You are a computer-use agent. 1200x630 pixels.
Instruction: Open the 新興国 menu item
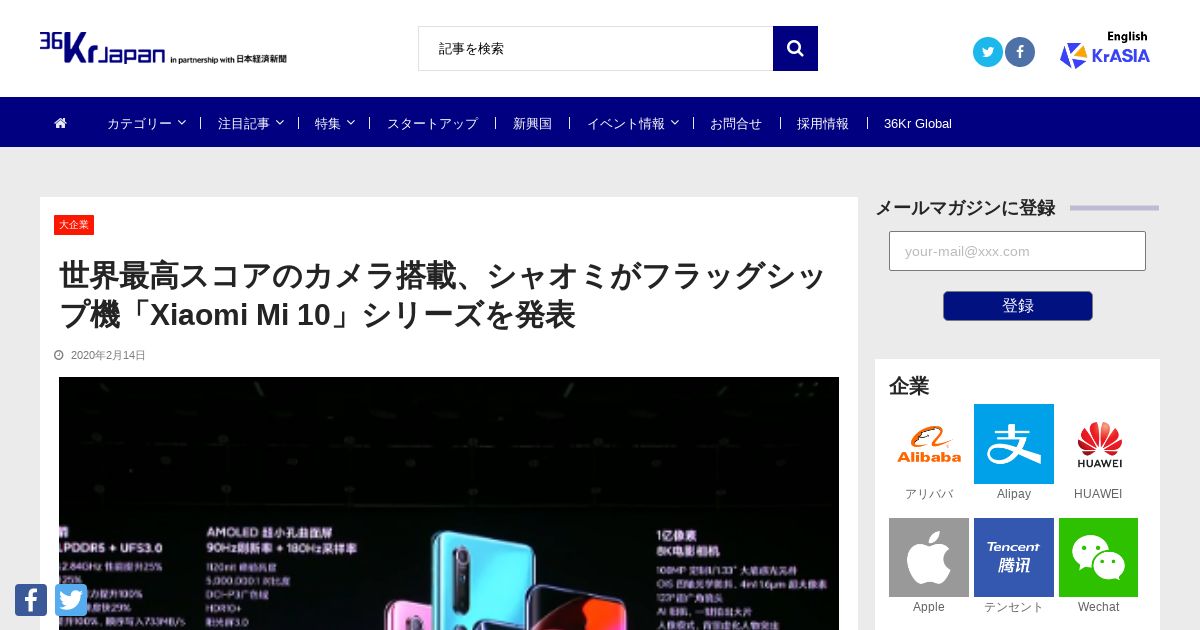point(532,123)
